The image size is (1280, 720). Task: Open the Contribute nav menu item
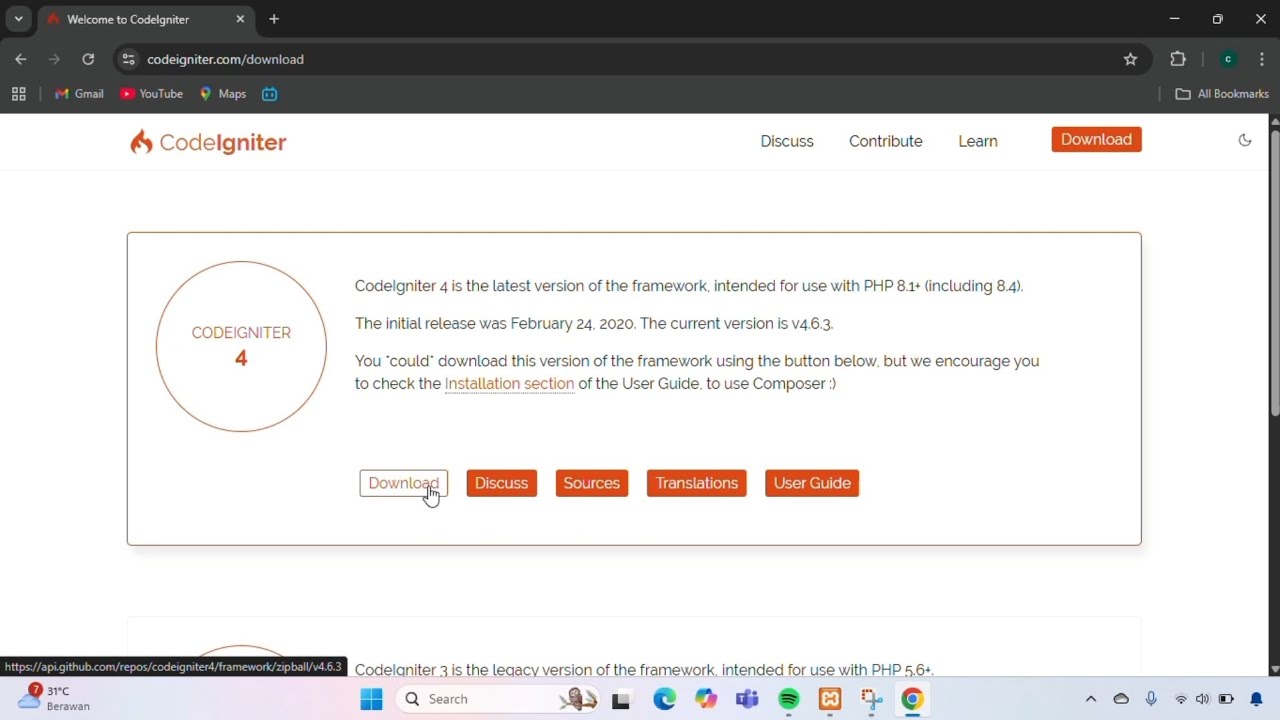pyautogui.click(x=886, y=141)
